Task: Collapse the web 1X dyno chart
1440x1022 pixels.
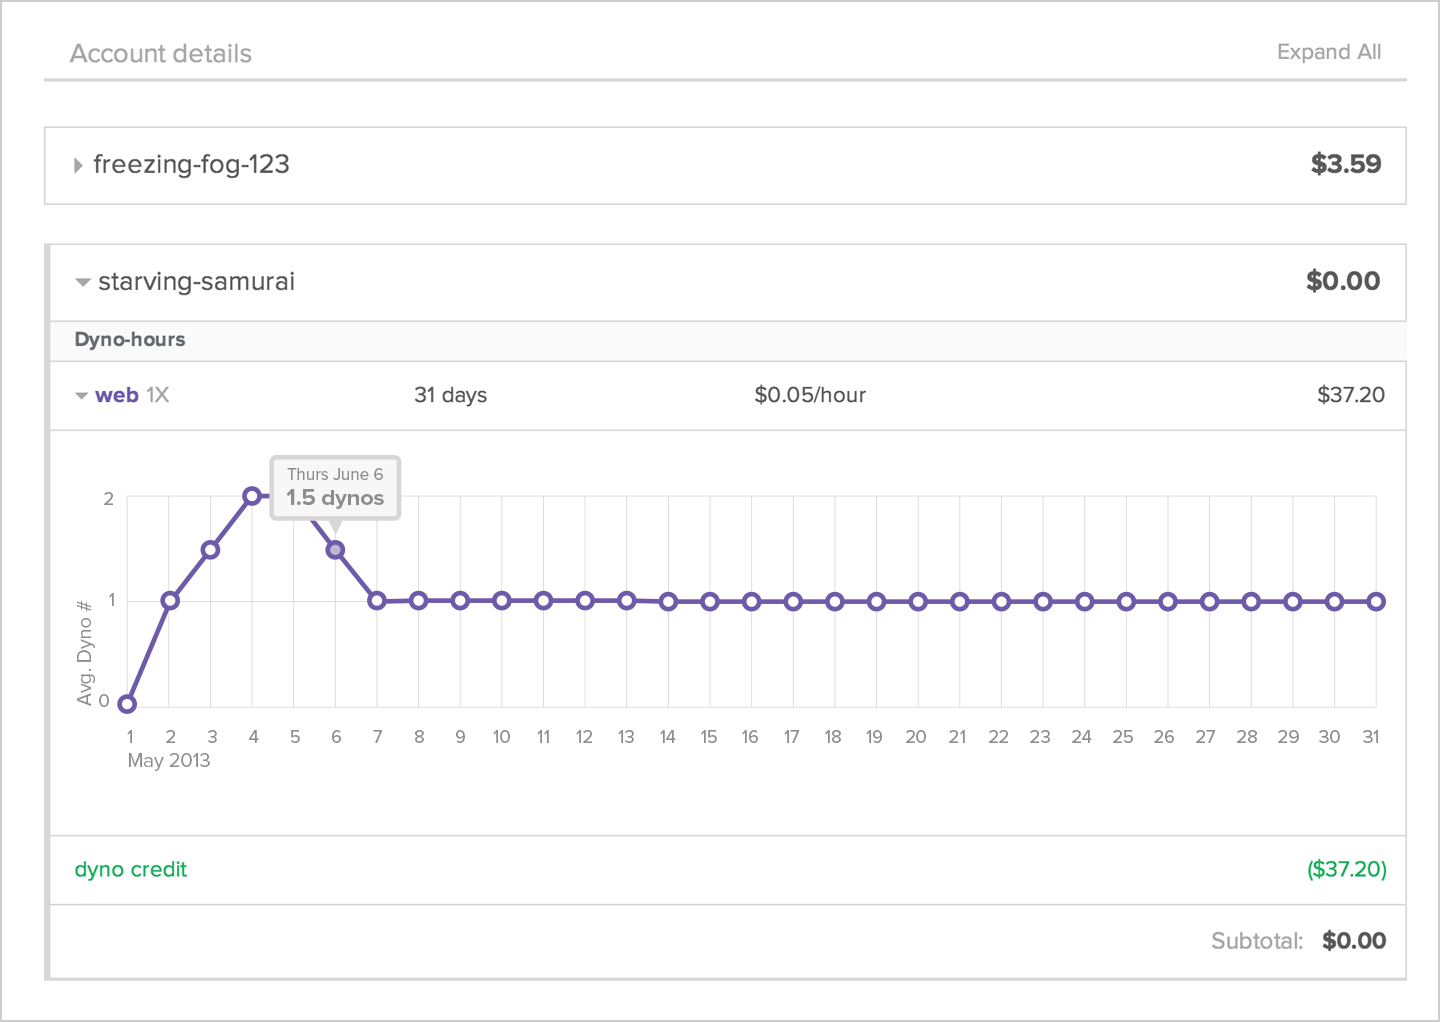Action: tap(82, 396)
